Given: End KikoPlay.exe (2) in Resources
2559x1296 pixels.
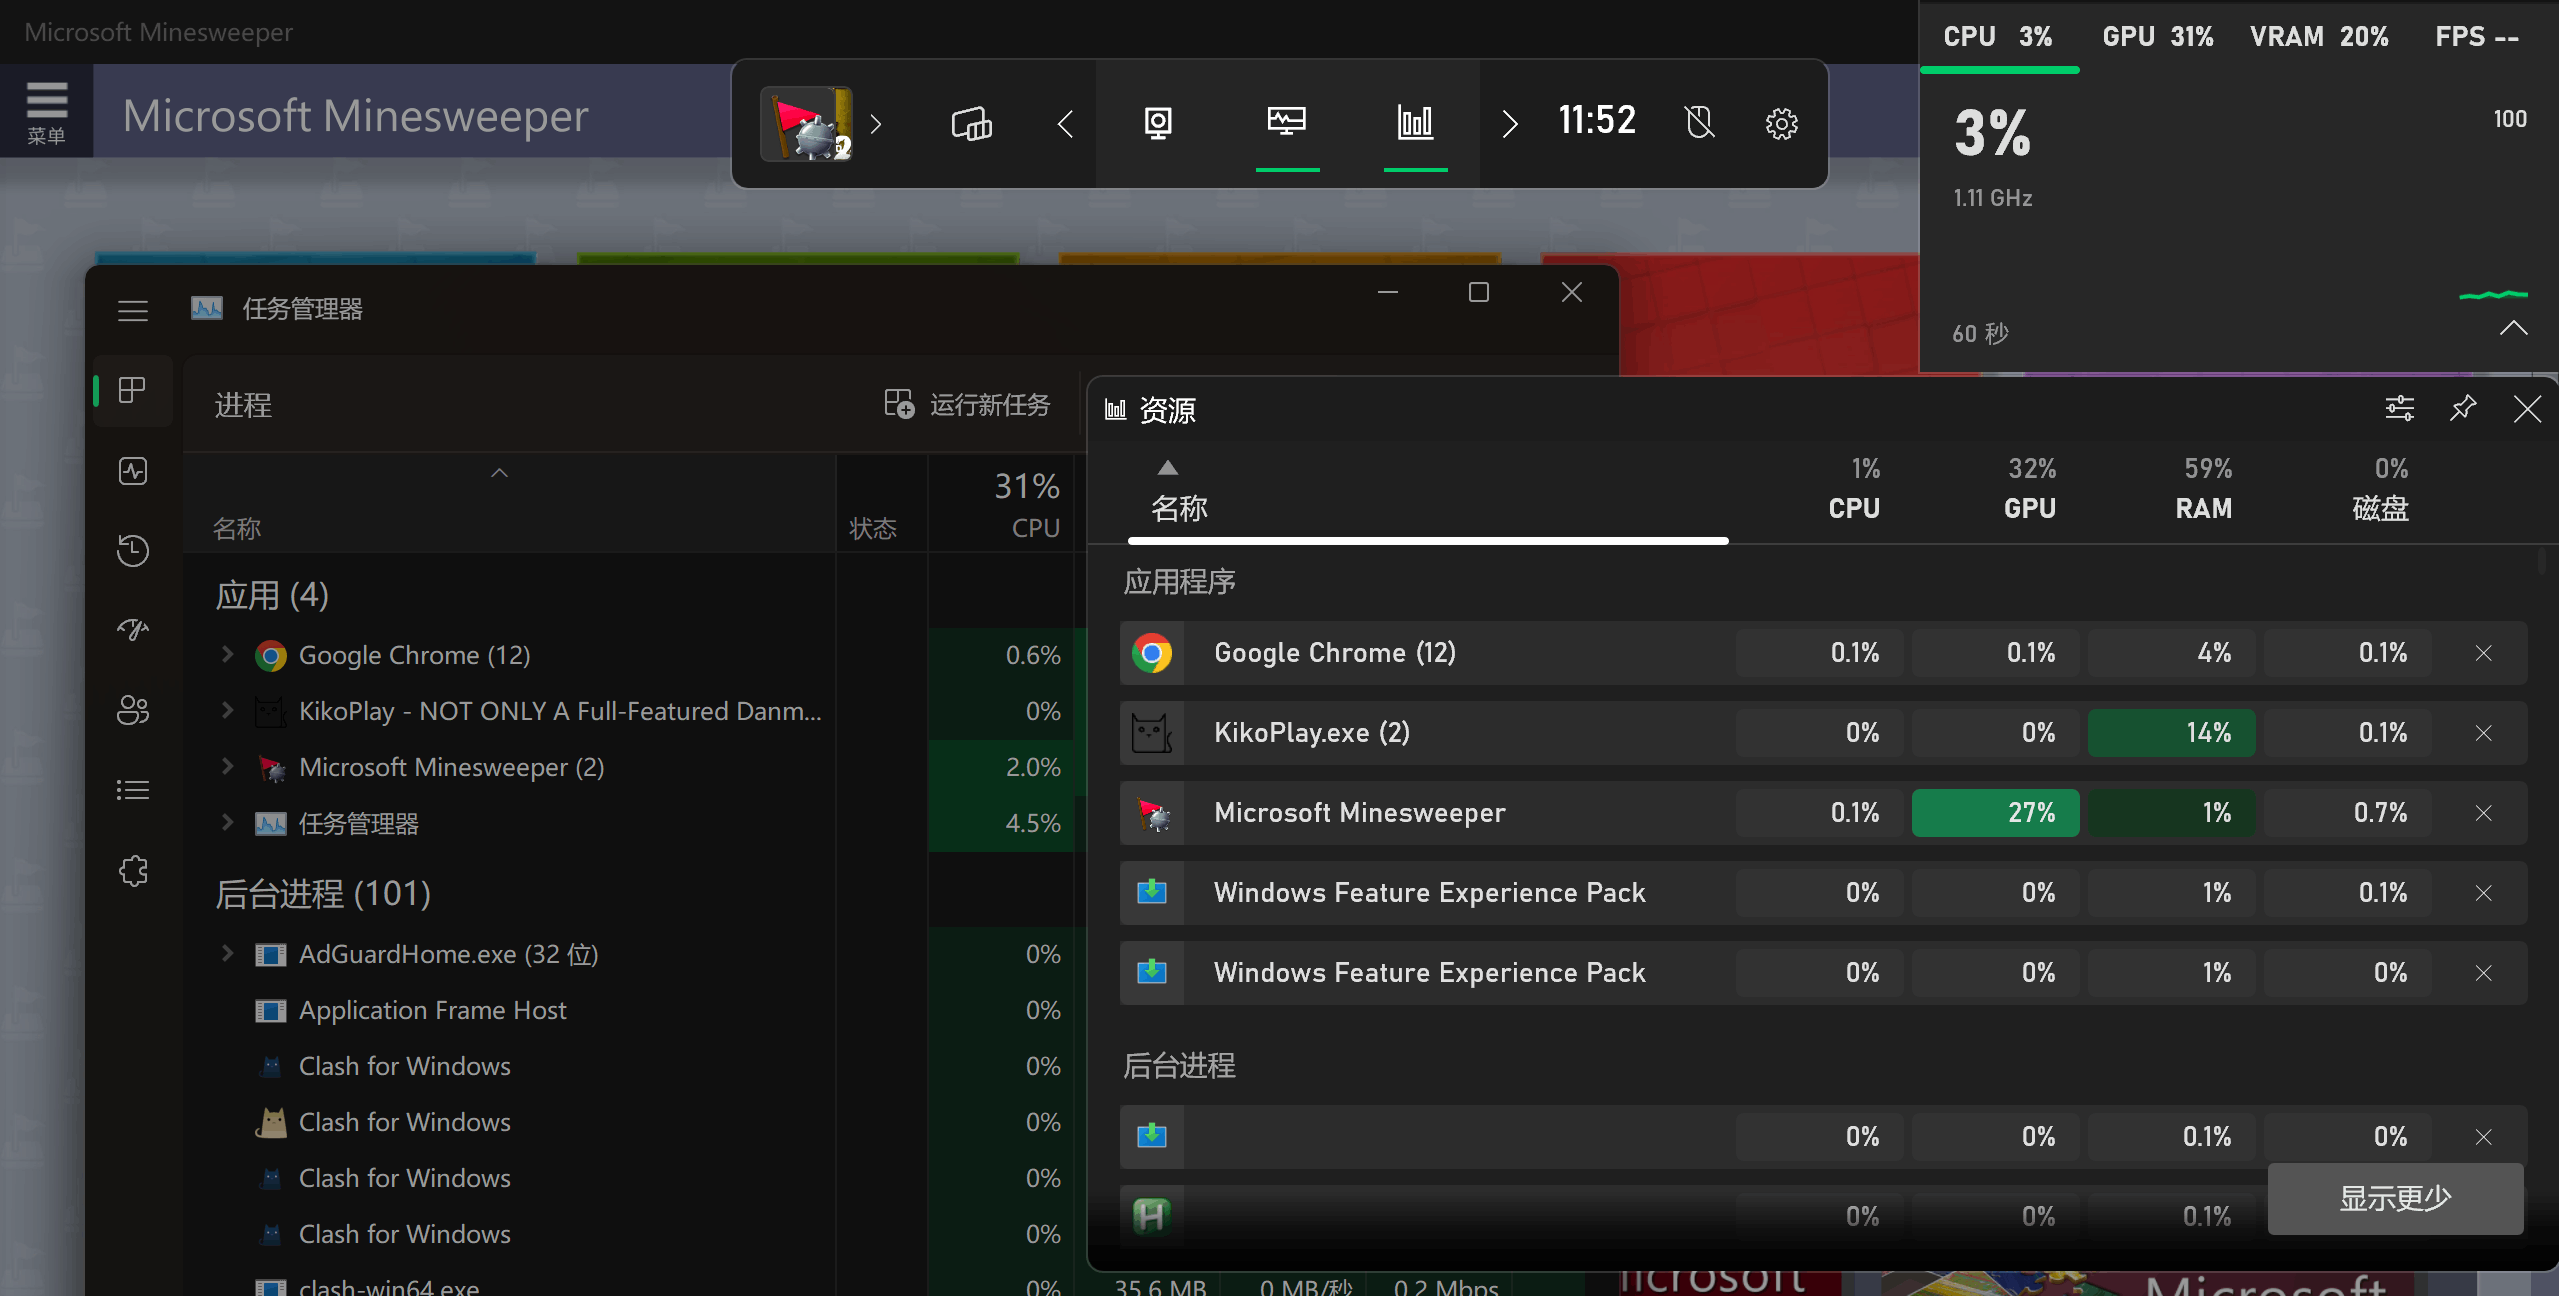Looking at the screenshot, I should [x=2483, y=733].
